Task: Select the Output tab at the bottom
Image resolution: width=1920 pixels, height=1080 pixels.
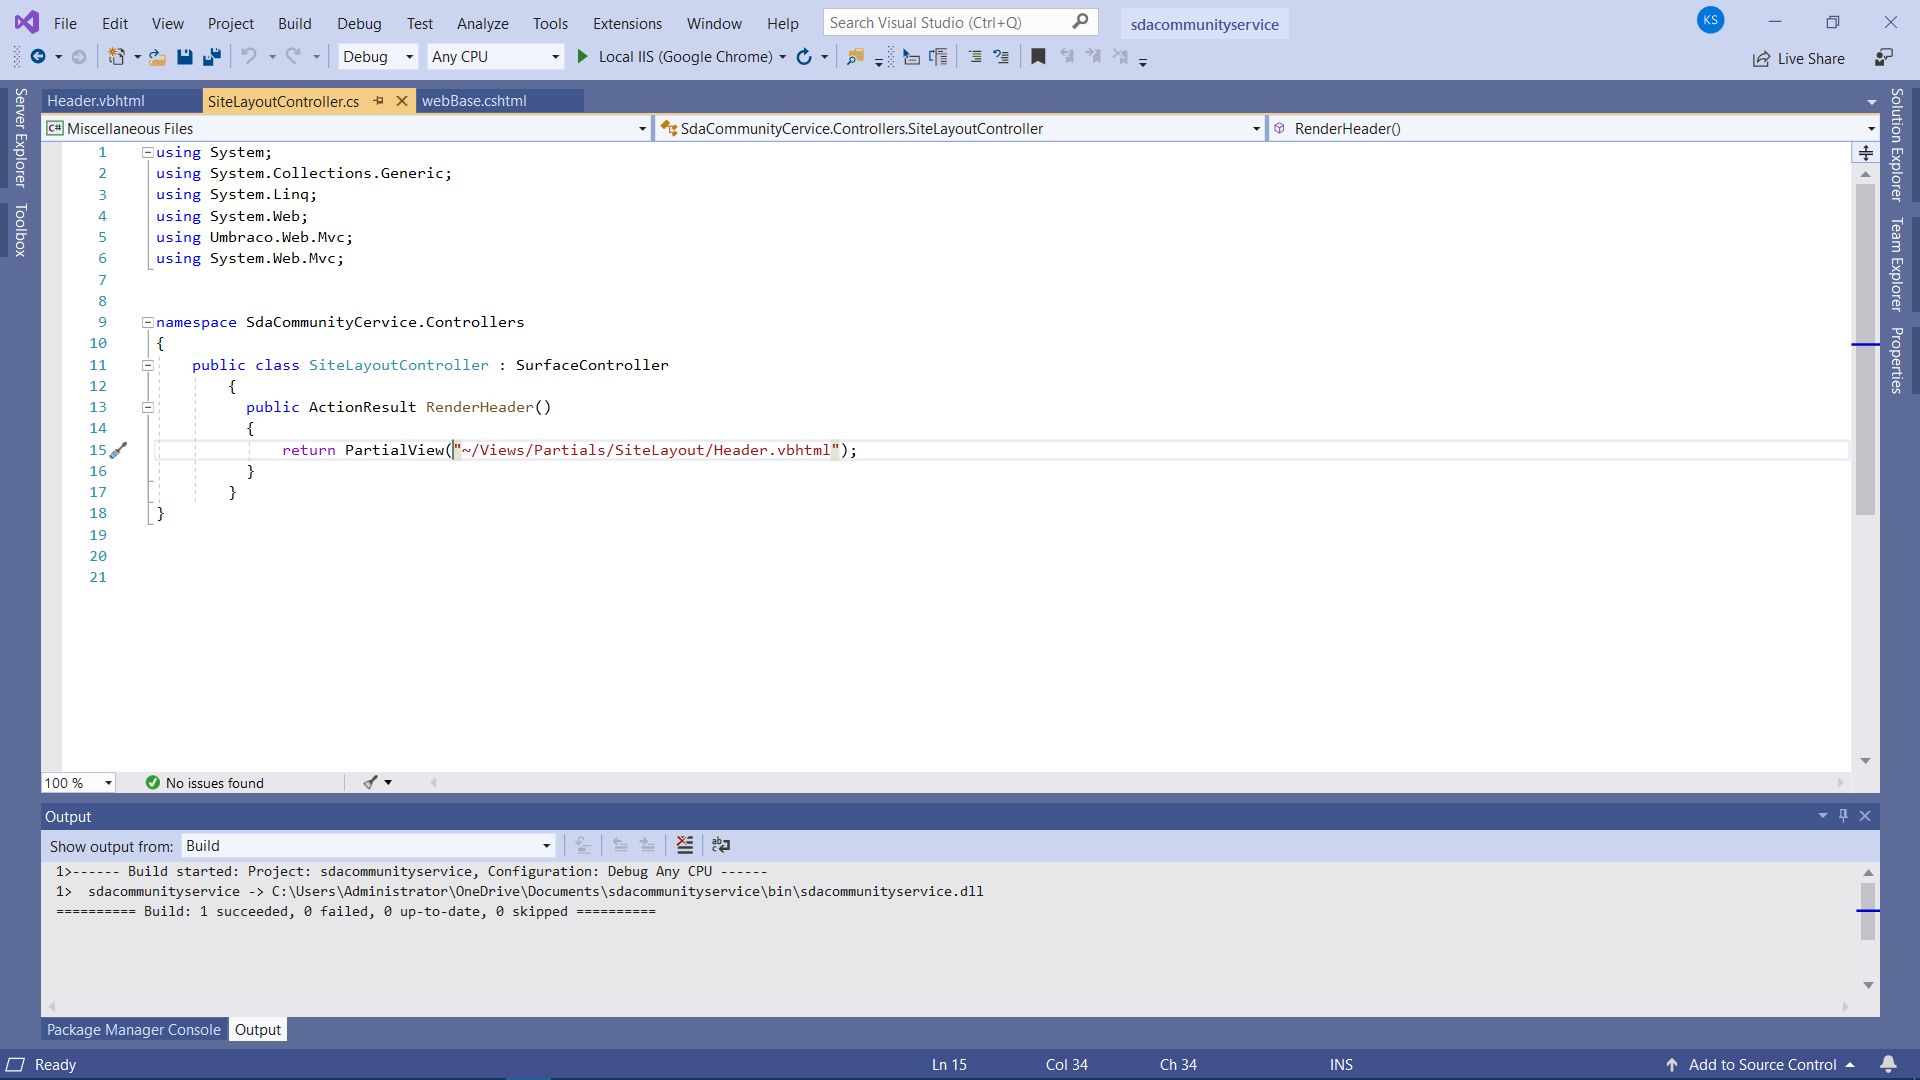Action: point(258,1030)
